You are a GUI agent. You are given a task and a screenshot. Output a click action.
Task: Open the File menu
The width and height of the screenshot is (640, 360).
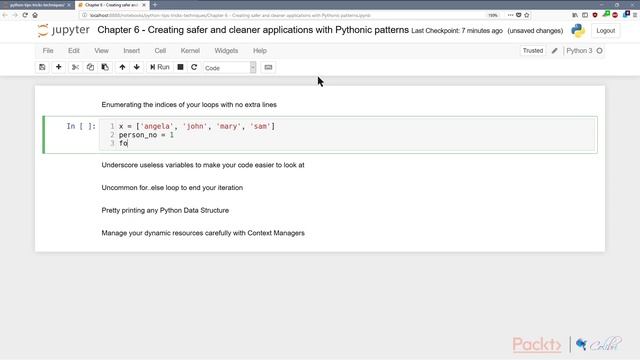pos(48,51)
